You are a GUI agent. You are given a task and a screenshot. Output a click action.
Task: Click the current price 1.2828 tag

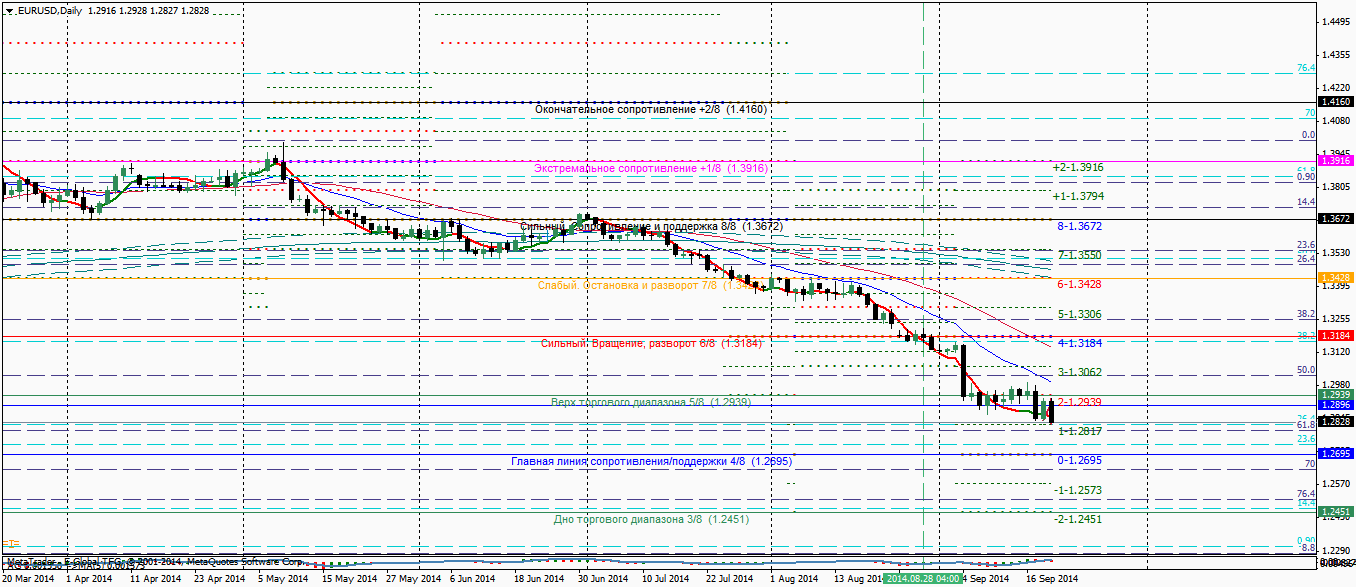coord(1336,422)
